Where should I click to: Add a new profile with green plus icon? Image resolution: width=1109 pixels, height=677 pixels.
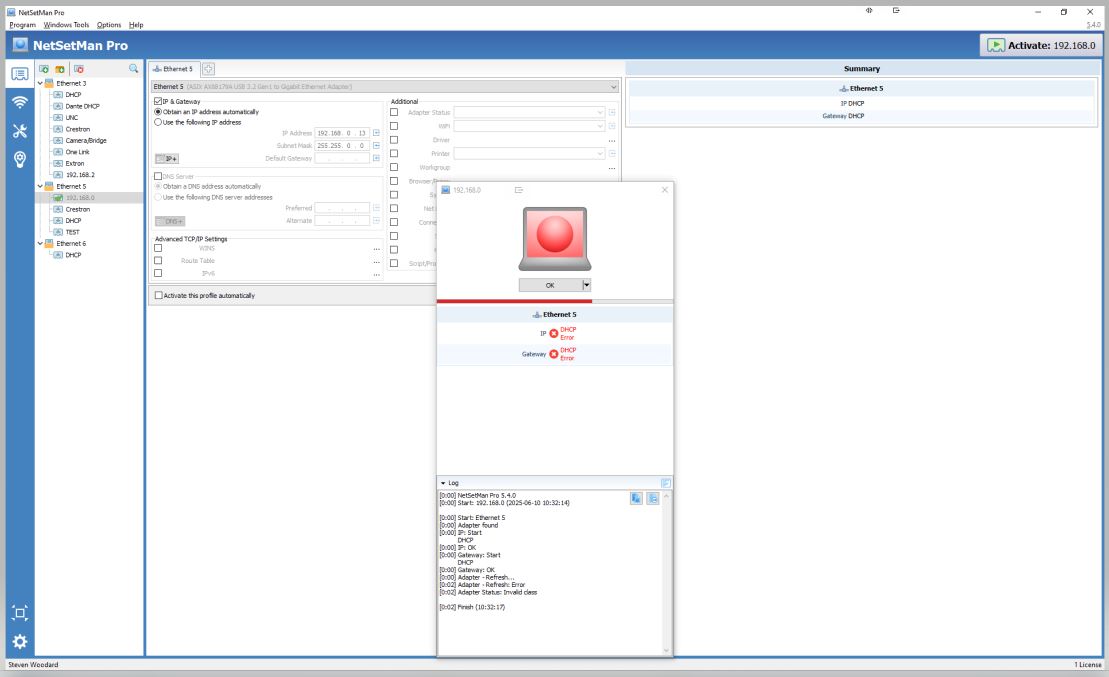click(x=44, y=69)
